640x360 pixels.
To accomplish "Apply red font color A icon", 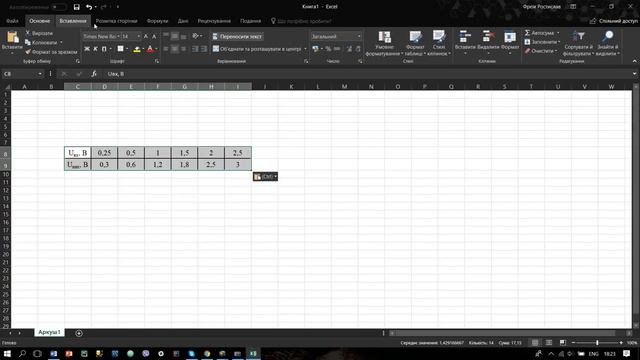I will click(x=150, y=49).
